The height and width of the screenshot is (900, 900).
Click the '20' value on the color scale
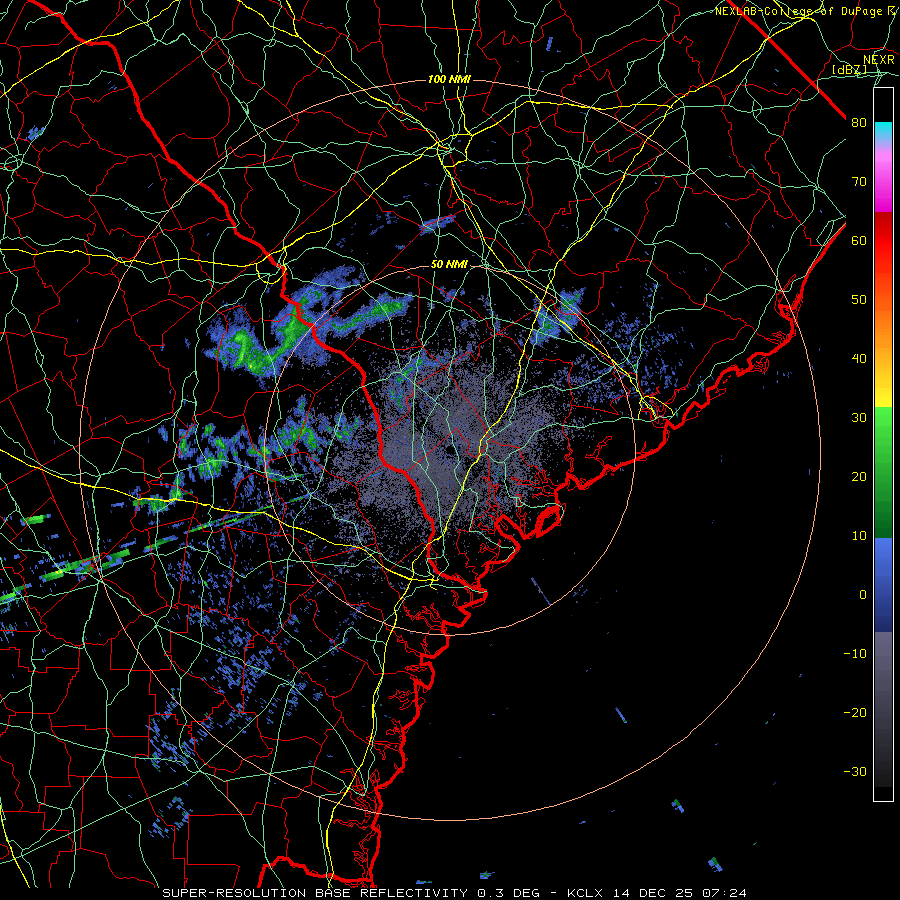[859, 477]
